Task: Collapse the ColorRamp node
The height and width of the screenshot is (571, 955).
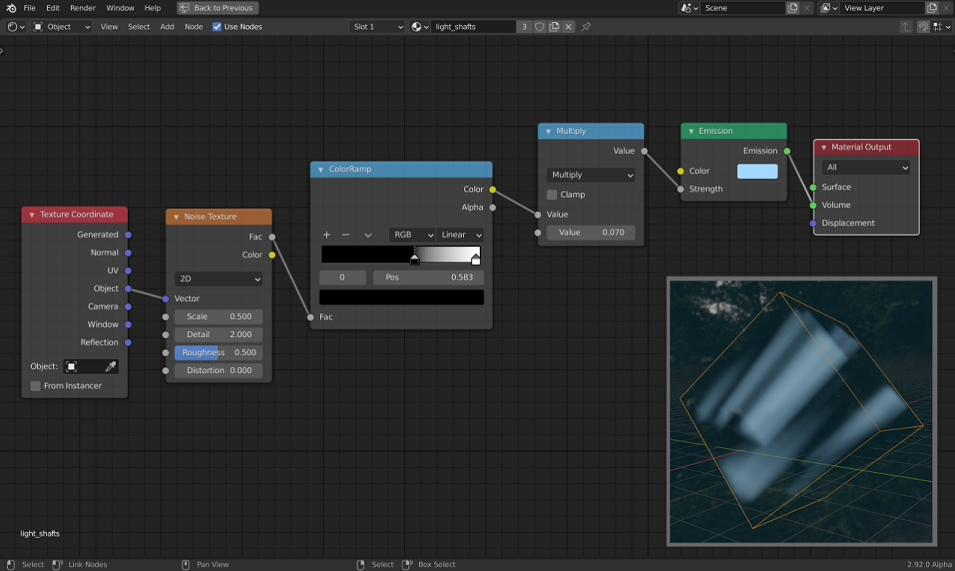Action: (320, 170)
